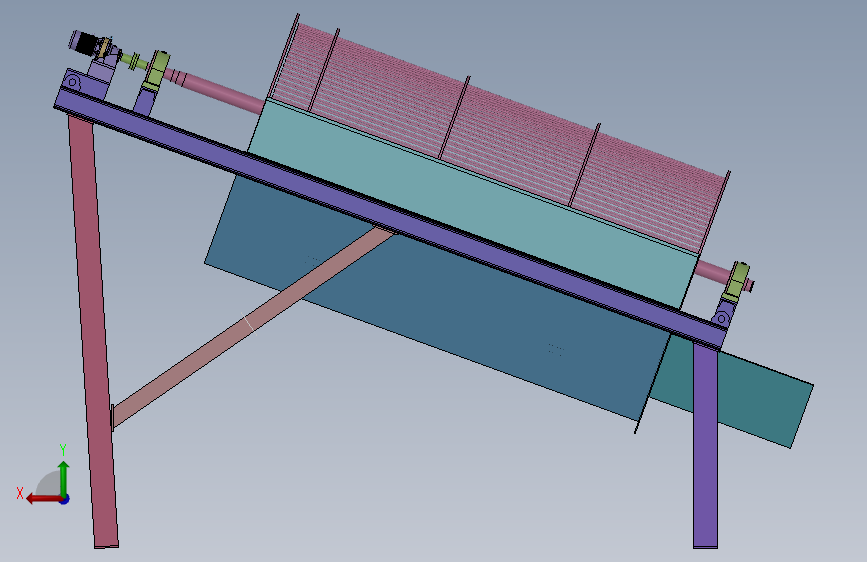Select the purple post under left bearing
The width and height of the screenshot is (867, 562).
tap(143, 102)
